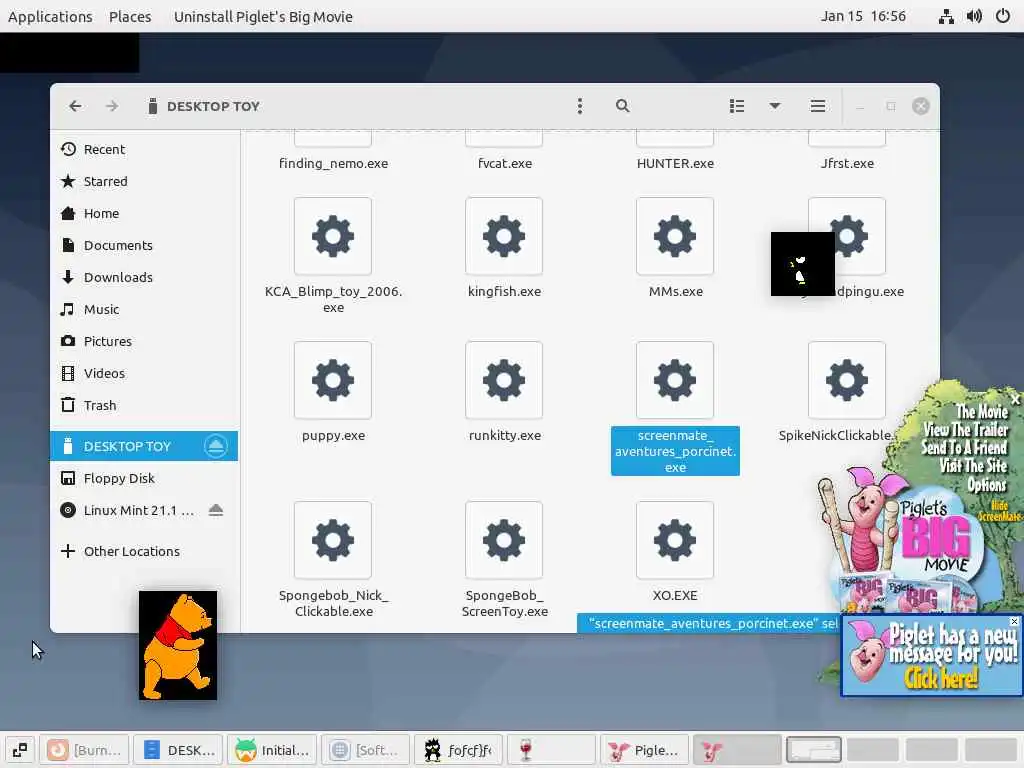The width and height of the screenshot is (1024, 768).
Task: Go back using the back arrow
Action: (x=75, y=106)
